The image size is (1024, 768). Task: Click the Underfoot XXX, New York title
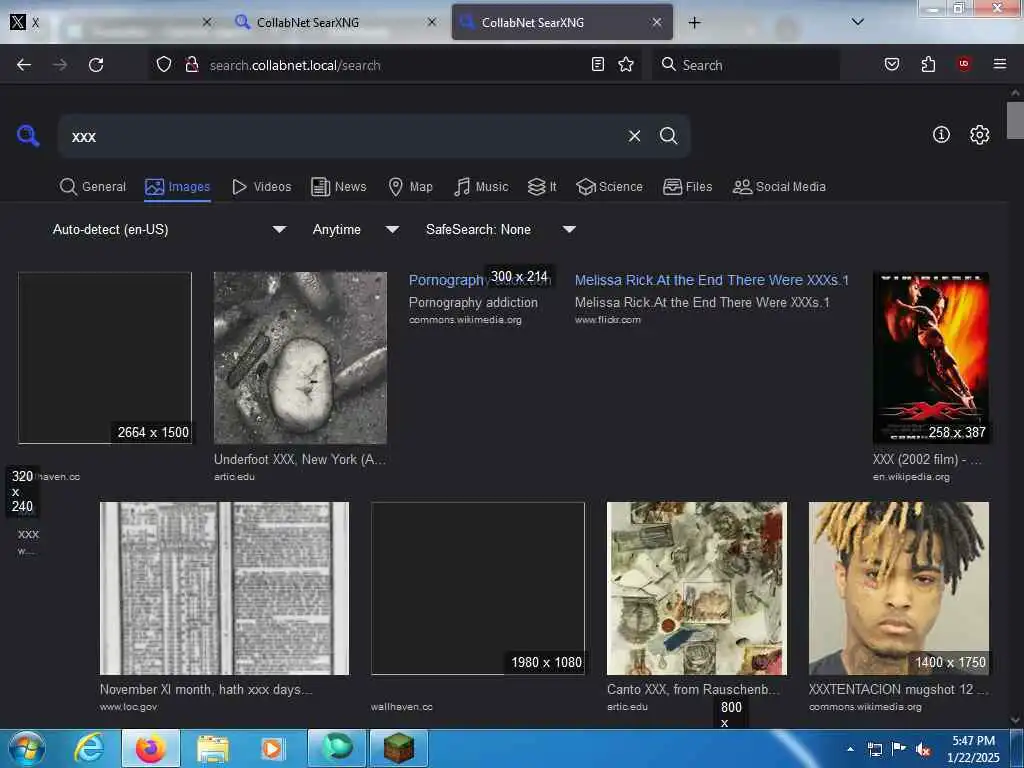point(300,459)
